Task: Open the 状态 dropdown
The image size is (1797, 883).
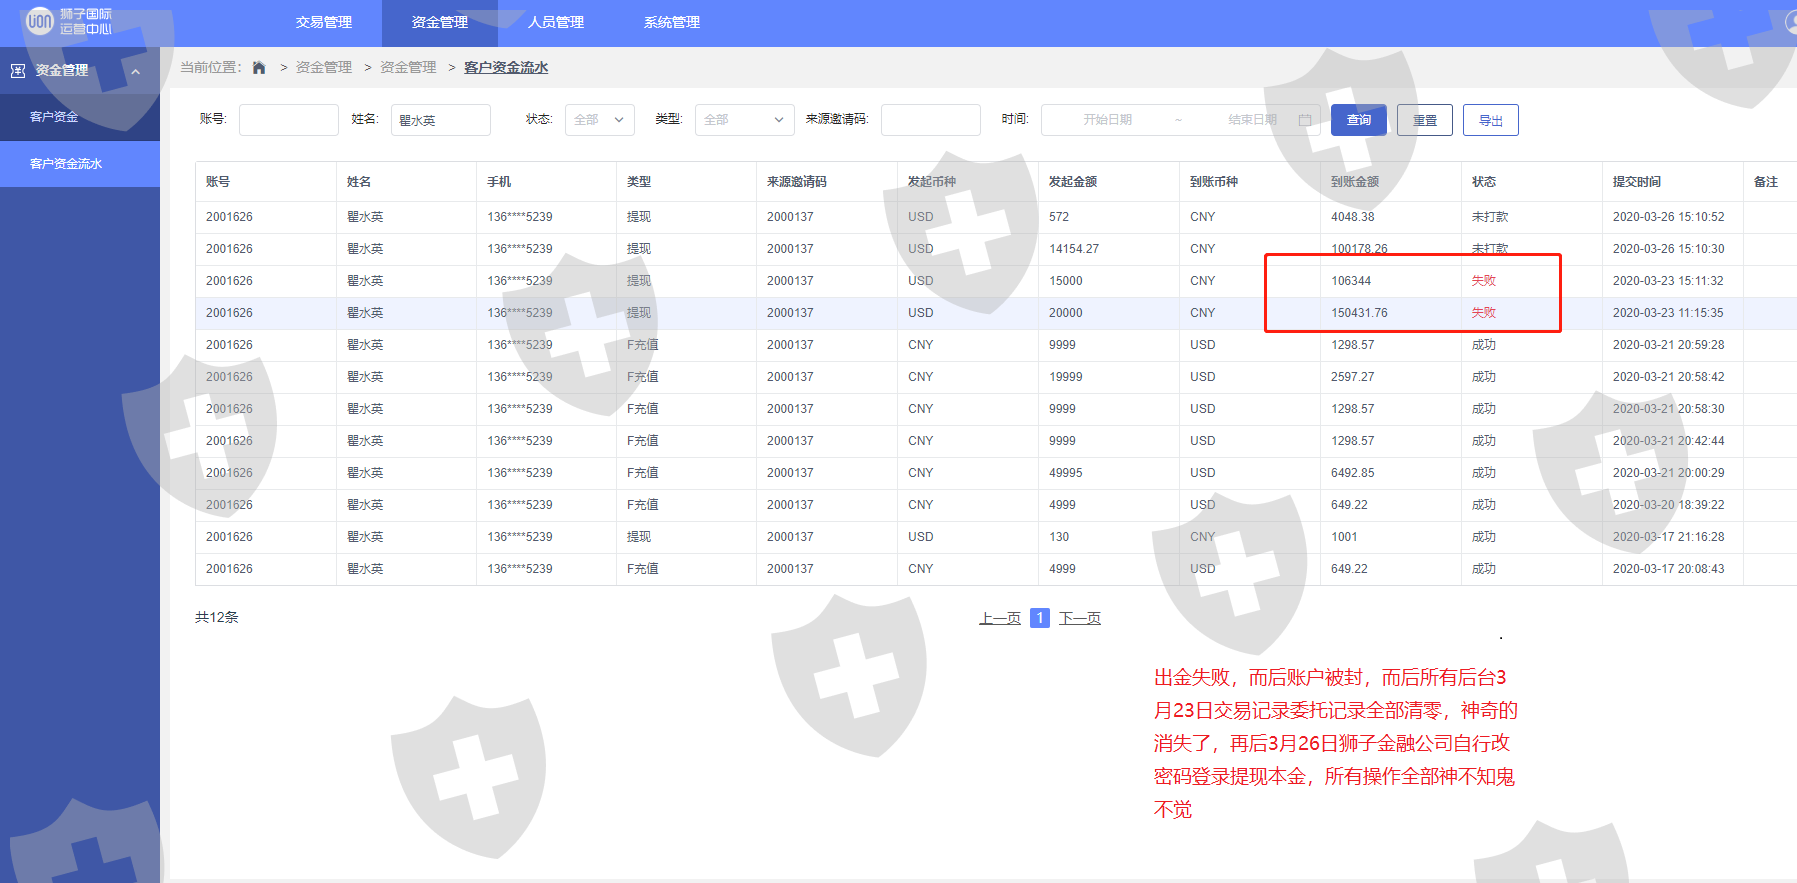Action: pyautogui.click(x=599, y=120)
